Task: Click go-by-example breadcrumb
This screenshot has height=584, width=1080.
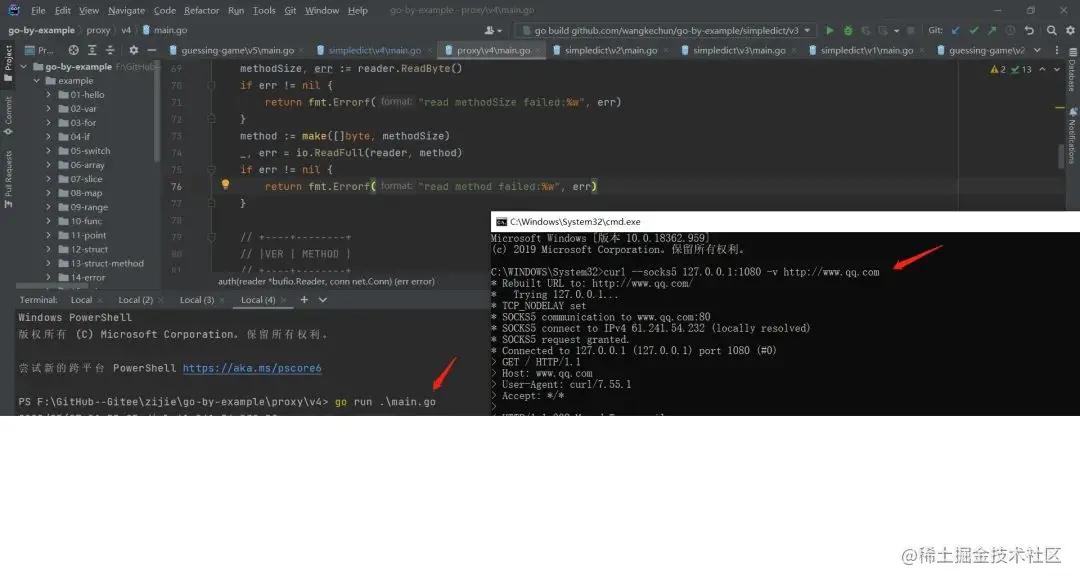Action: pos(41,30)
